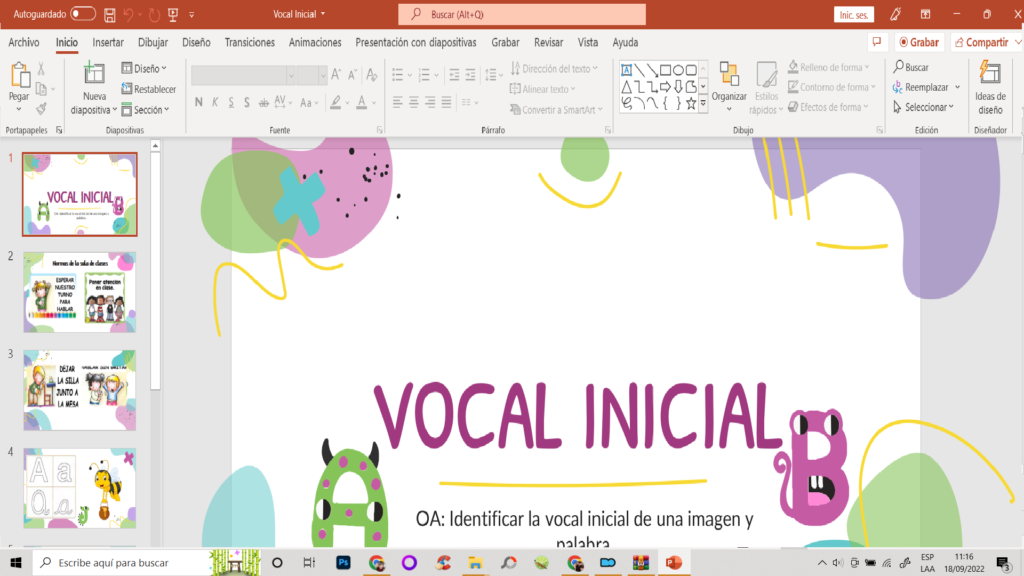This screenshot has width=1024, height=576.
Task: Open Ideas de diseño panel
Action: 990,88
